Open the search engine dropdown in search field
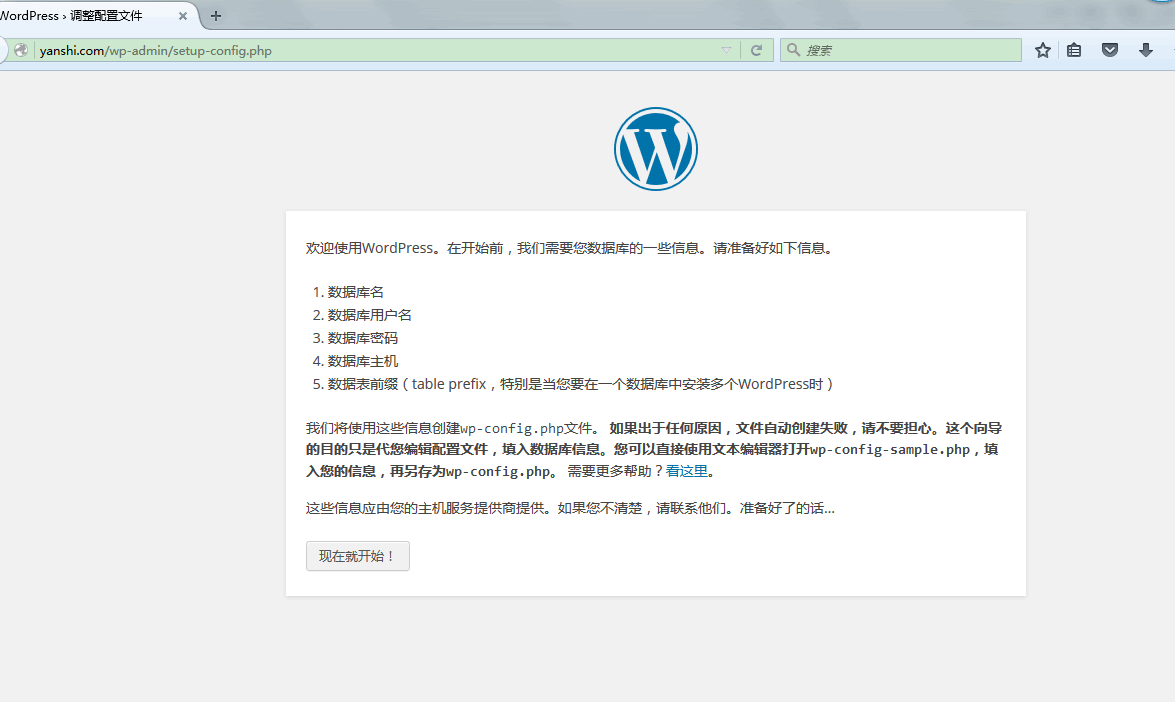This screenshot has height=702, width=1175. (x=792, y=49)
